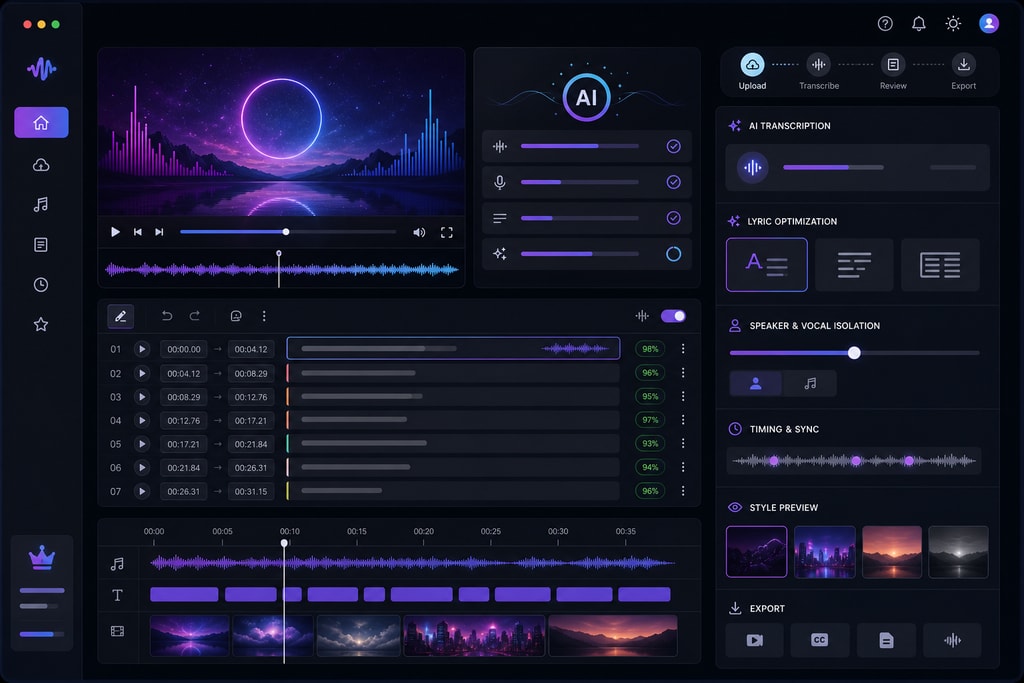Open options menu for line 03
The width and height of the screenshot is (1024, 683).
point(683,396)
